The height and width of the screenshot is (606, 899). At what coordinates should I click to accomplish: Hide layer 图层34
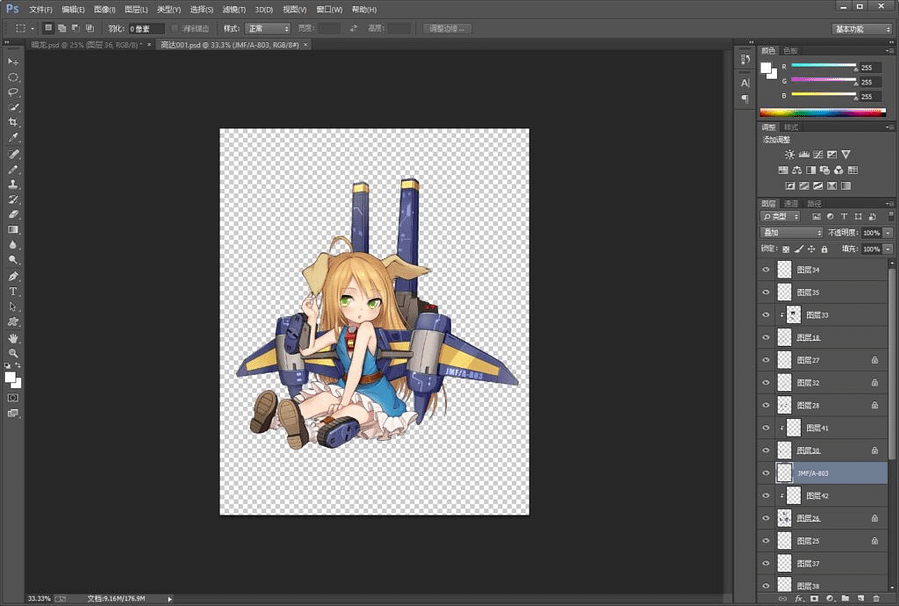[x=766, y=269]
